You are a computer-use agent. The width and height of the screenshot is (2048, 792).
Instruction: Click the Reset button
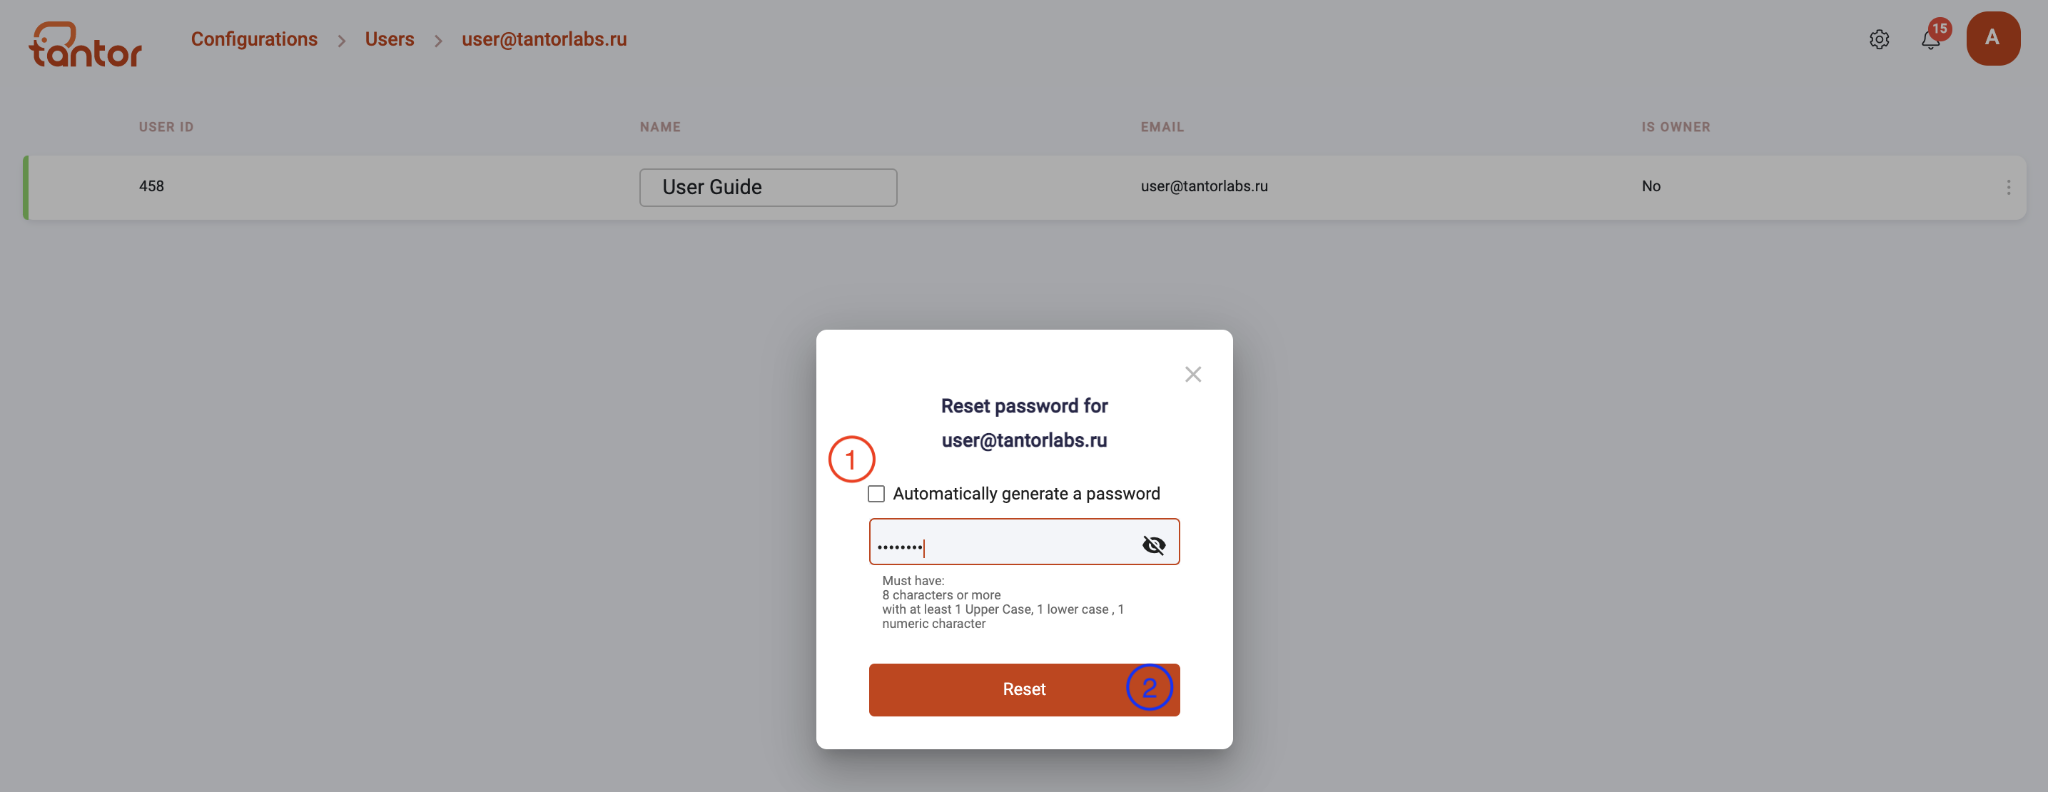point(1024,690)
